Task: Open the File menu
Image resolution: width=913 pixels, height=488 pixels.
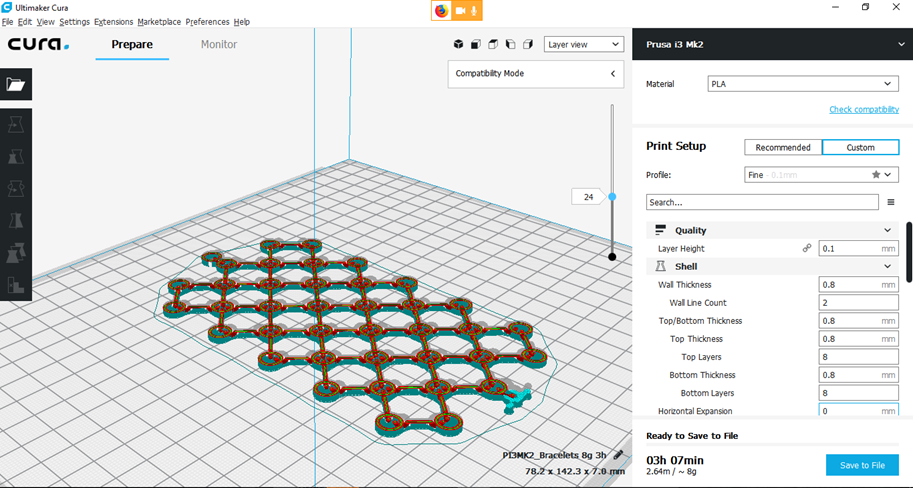Action: click(x=7, y=22)
